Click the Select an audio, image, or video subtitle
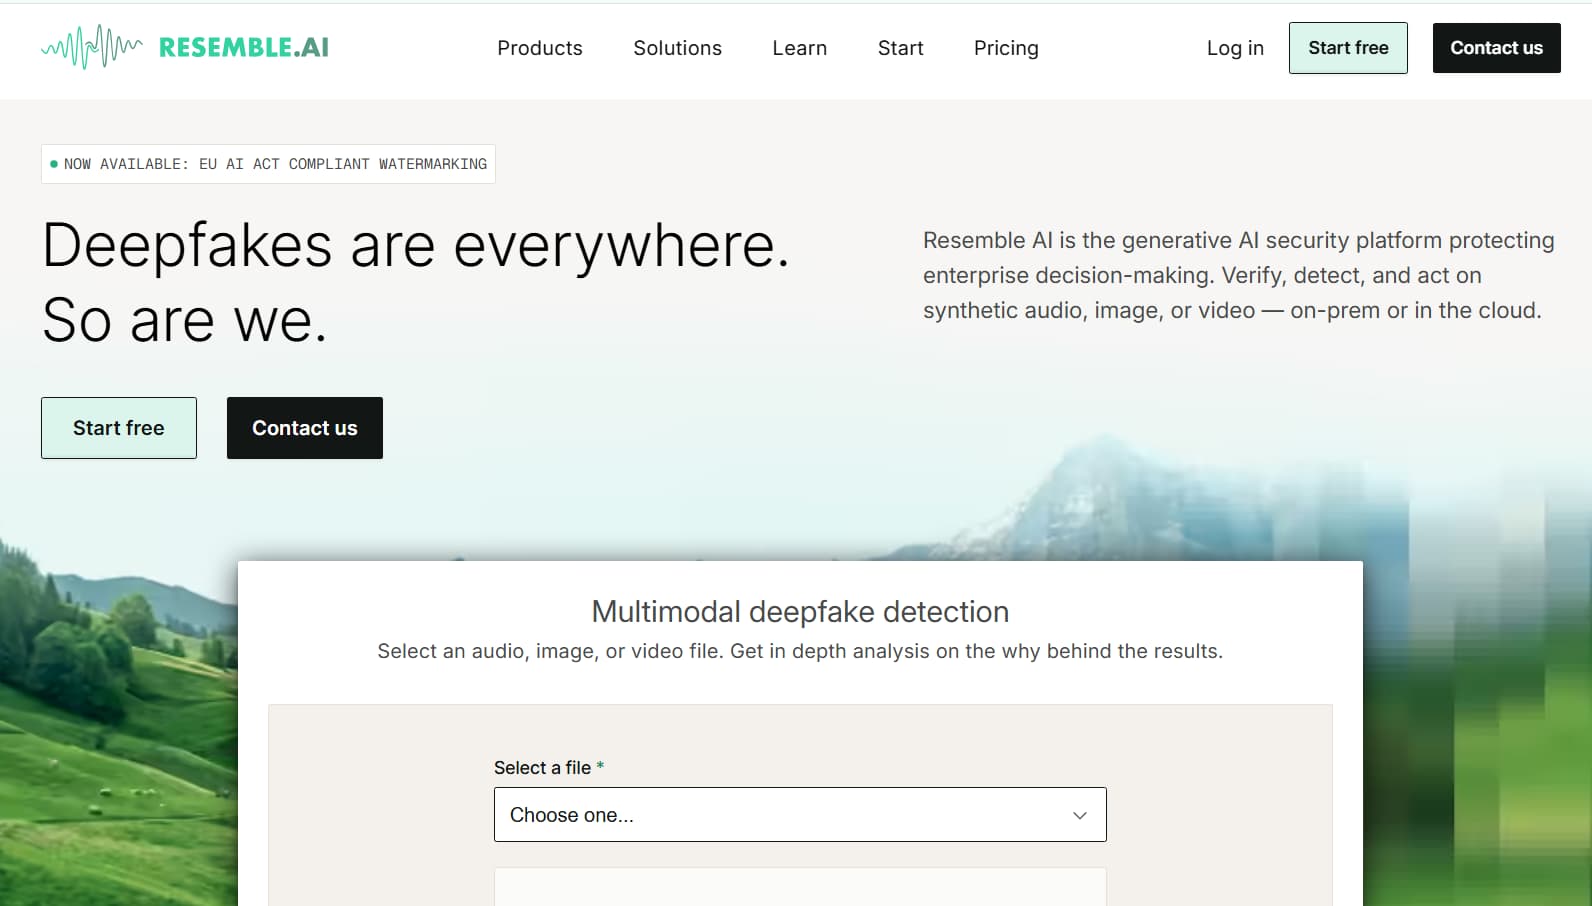1592x906 pixels. [x=800, y=651]
